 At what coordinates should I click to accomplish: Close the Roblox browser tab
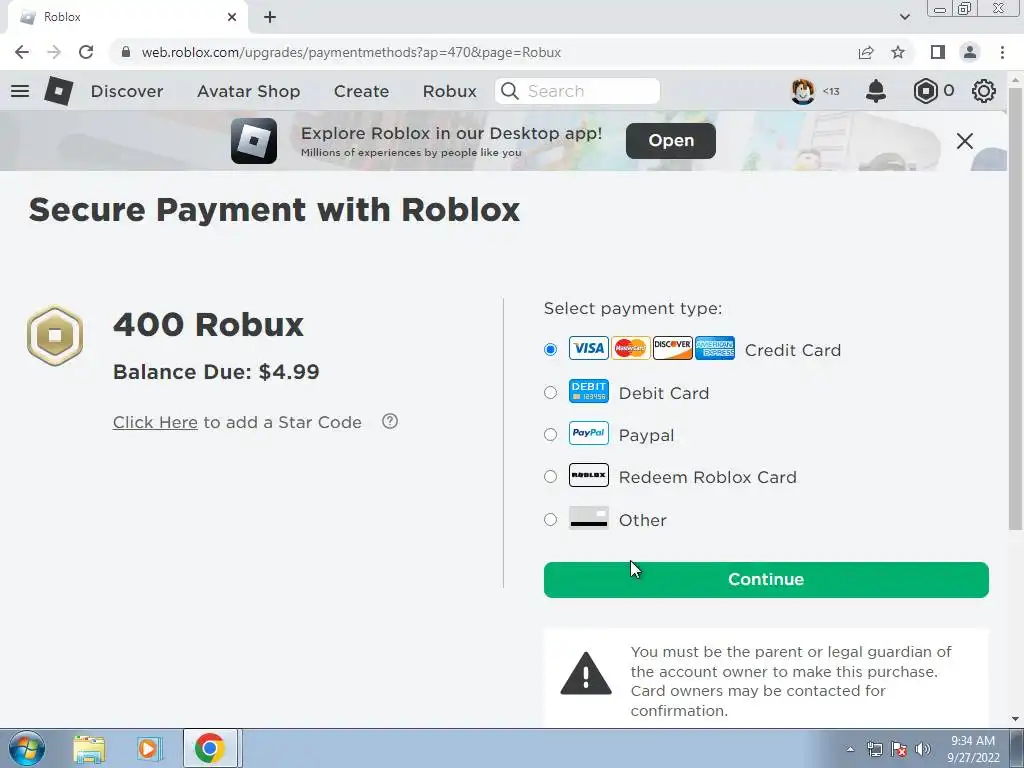[x=232, y=17]
